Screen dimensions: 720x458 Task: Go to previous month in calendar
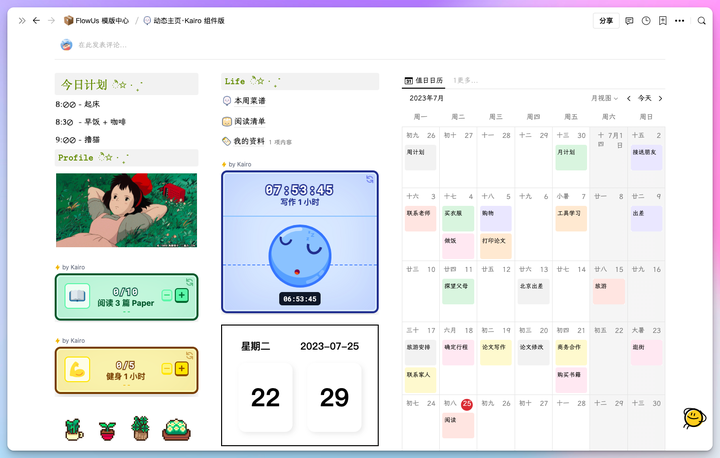(x=629, y=98)
